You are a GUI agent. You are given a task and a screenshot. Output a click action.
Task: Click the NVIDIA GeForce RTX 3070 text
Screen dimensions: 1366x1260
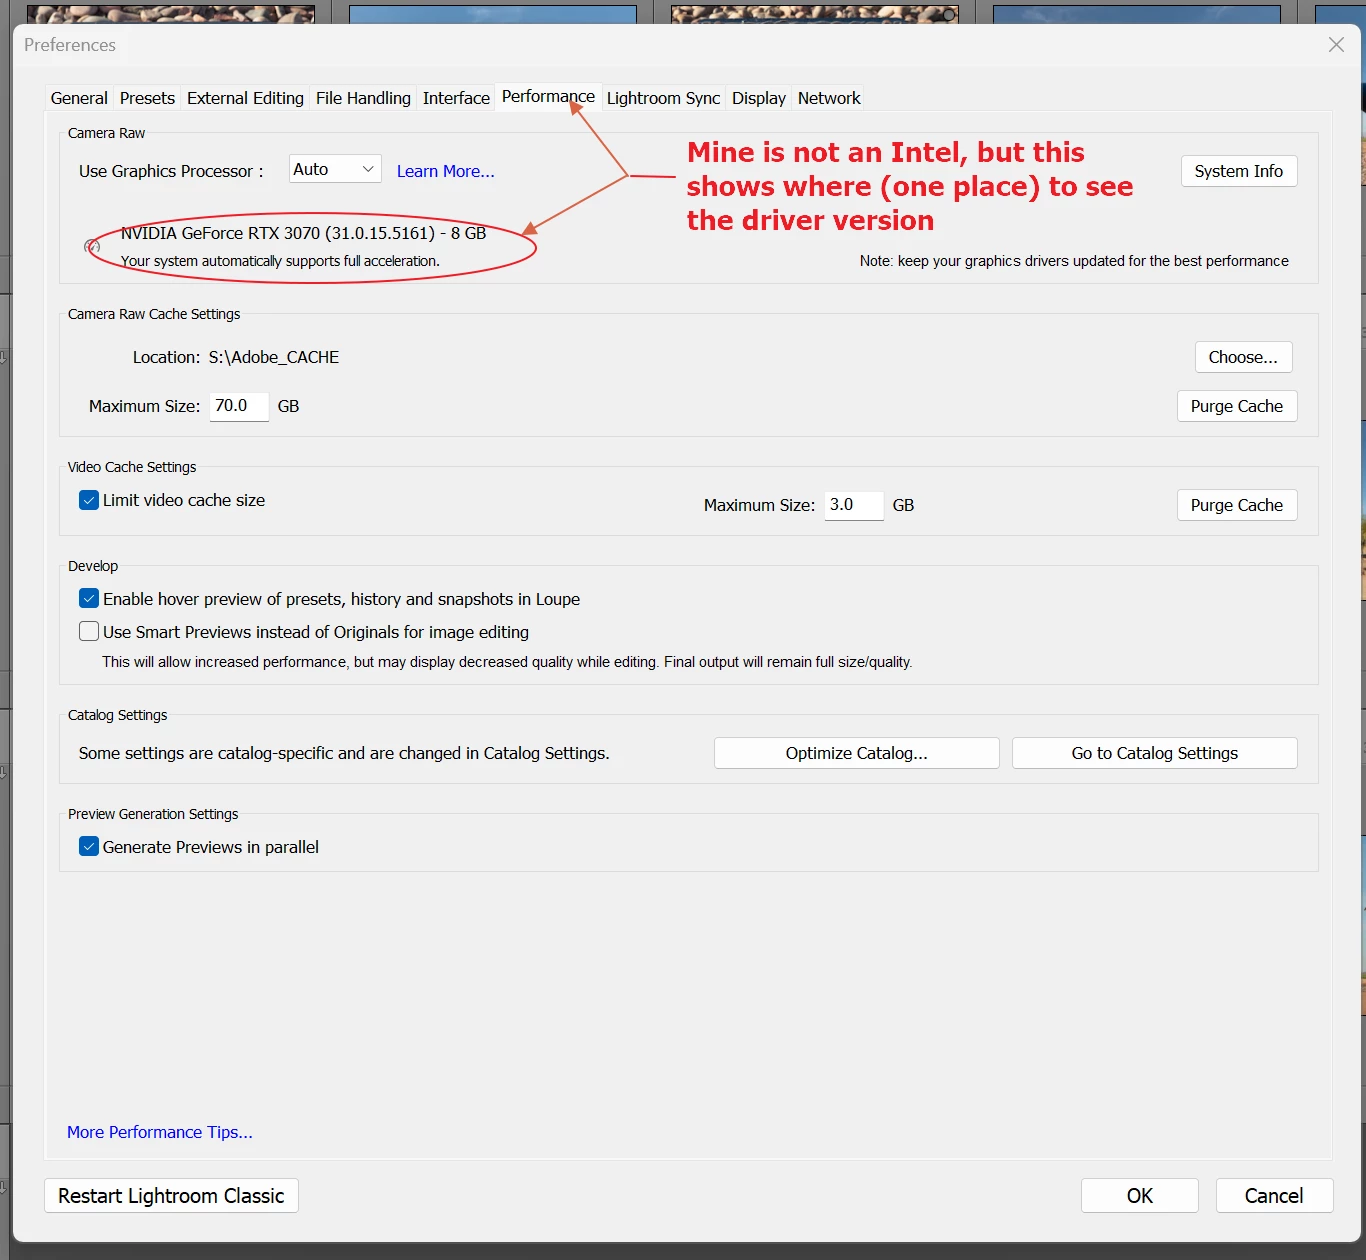point(303,233)
